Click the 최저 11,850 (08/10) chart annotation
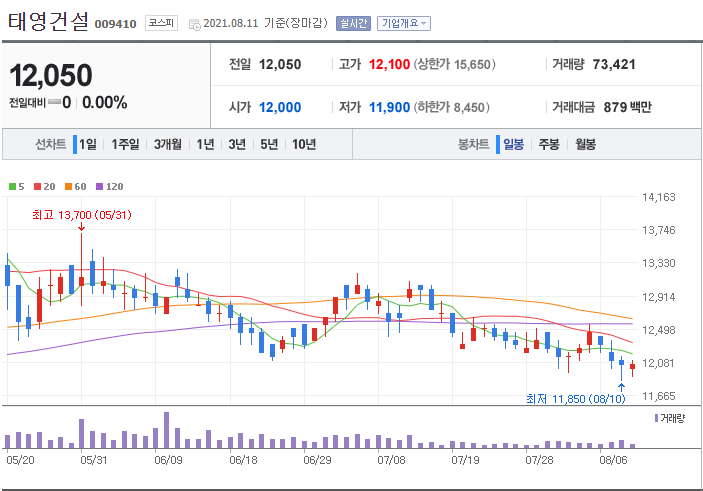703x491 pixels. click(576, 399)
